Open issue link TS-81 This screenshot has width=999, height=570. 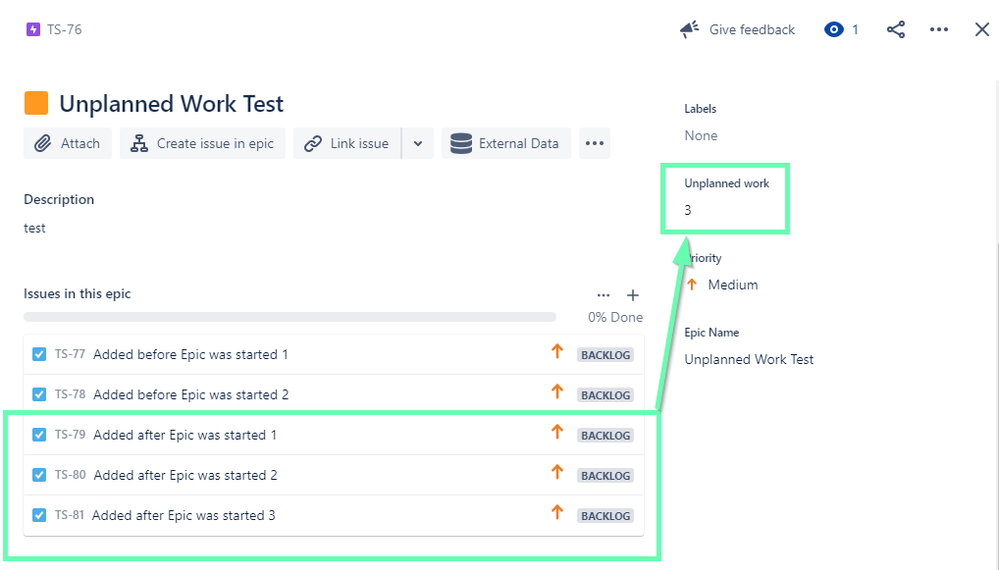69,515
